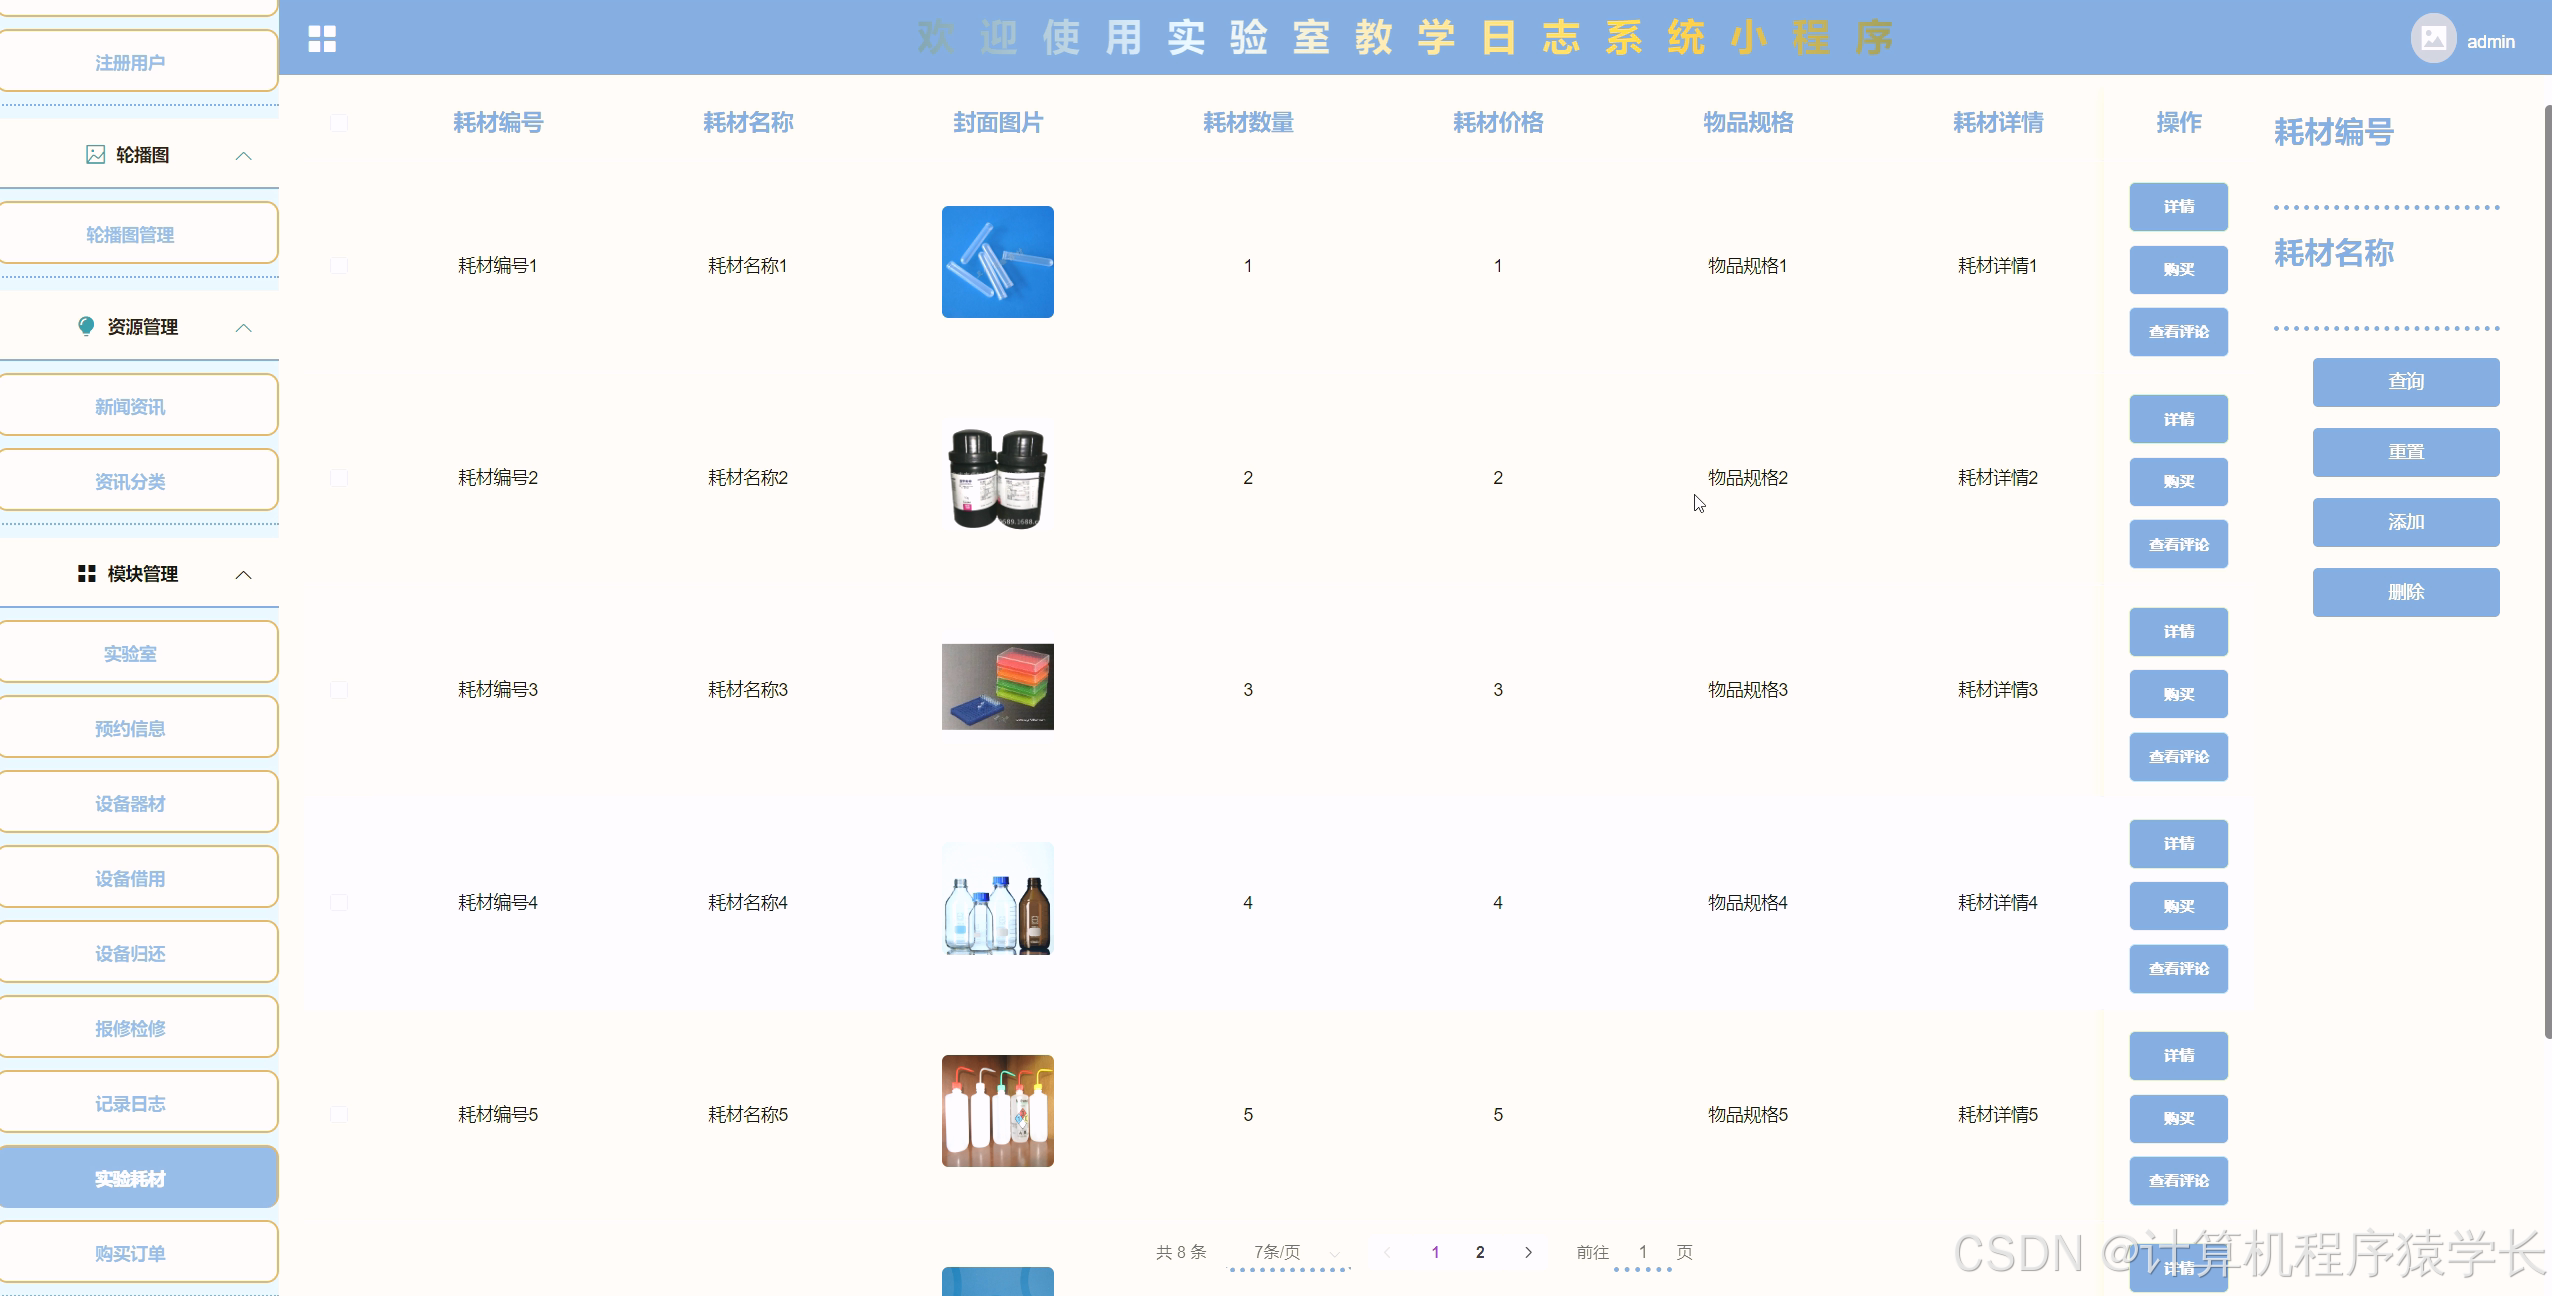Viewport: 2552px width, 1296px height.
Task: Click 查看评论 for 耗材编号1 row
Action: (2179, 332)
